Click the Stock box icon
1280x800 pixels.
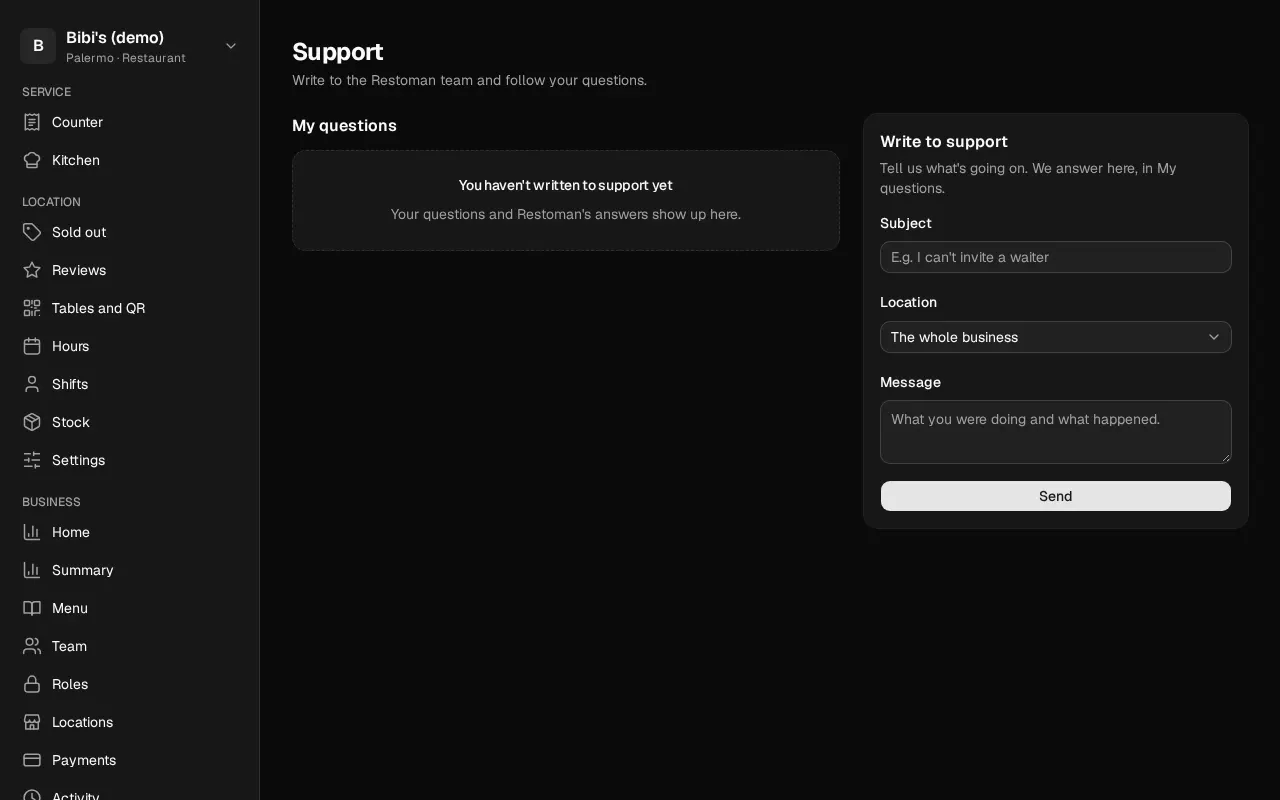tap(32, 422)
